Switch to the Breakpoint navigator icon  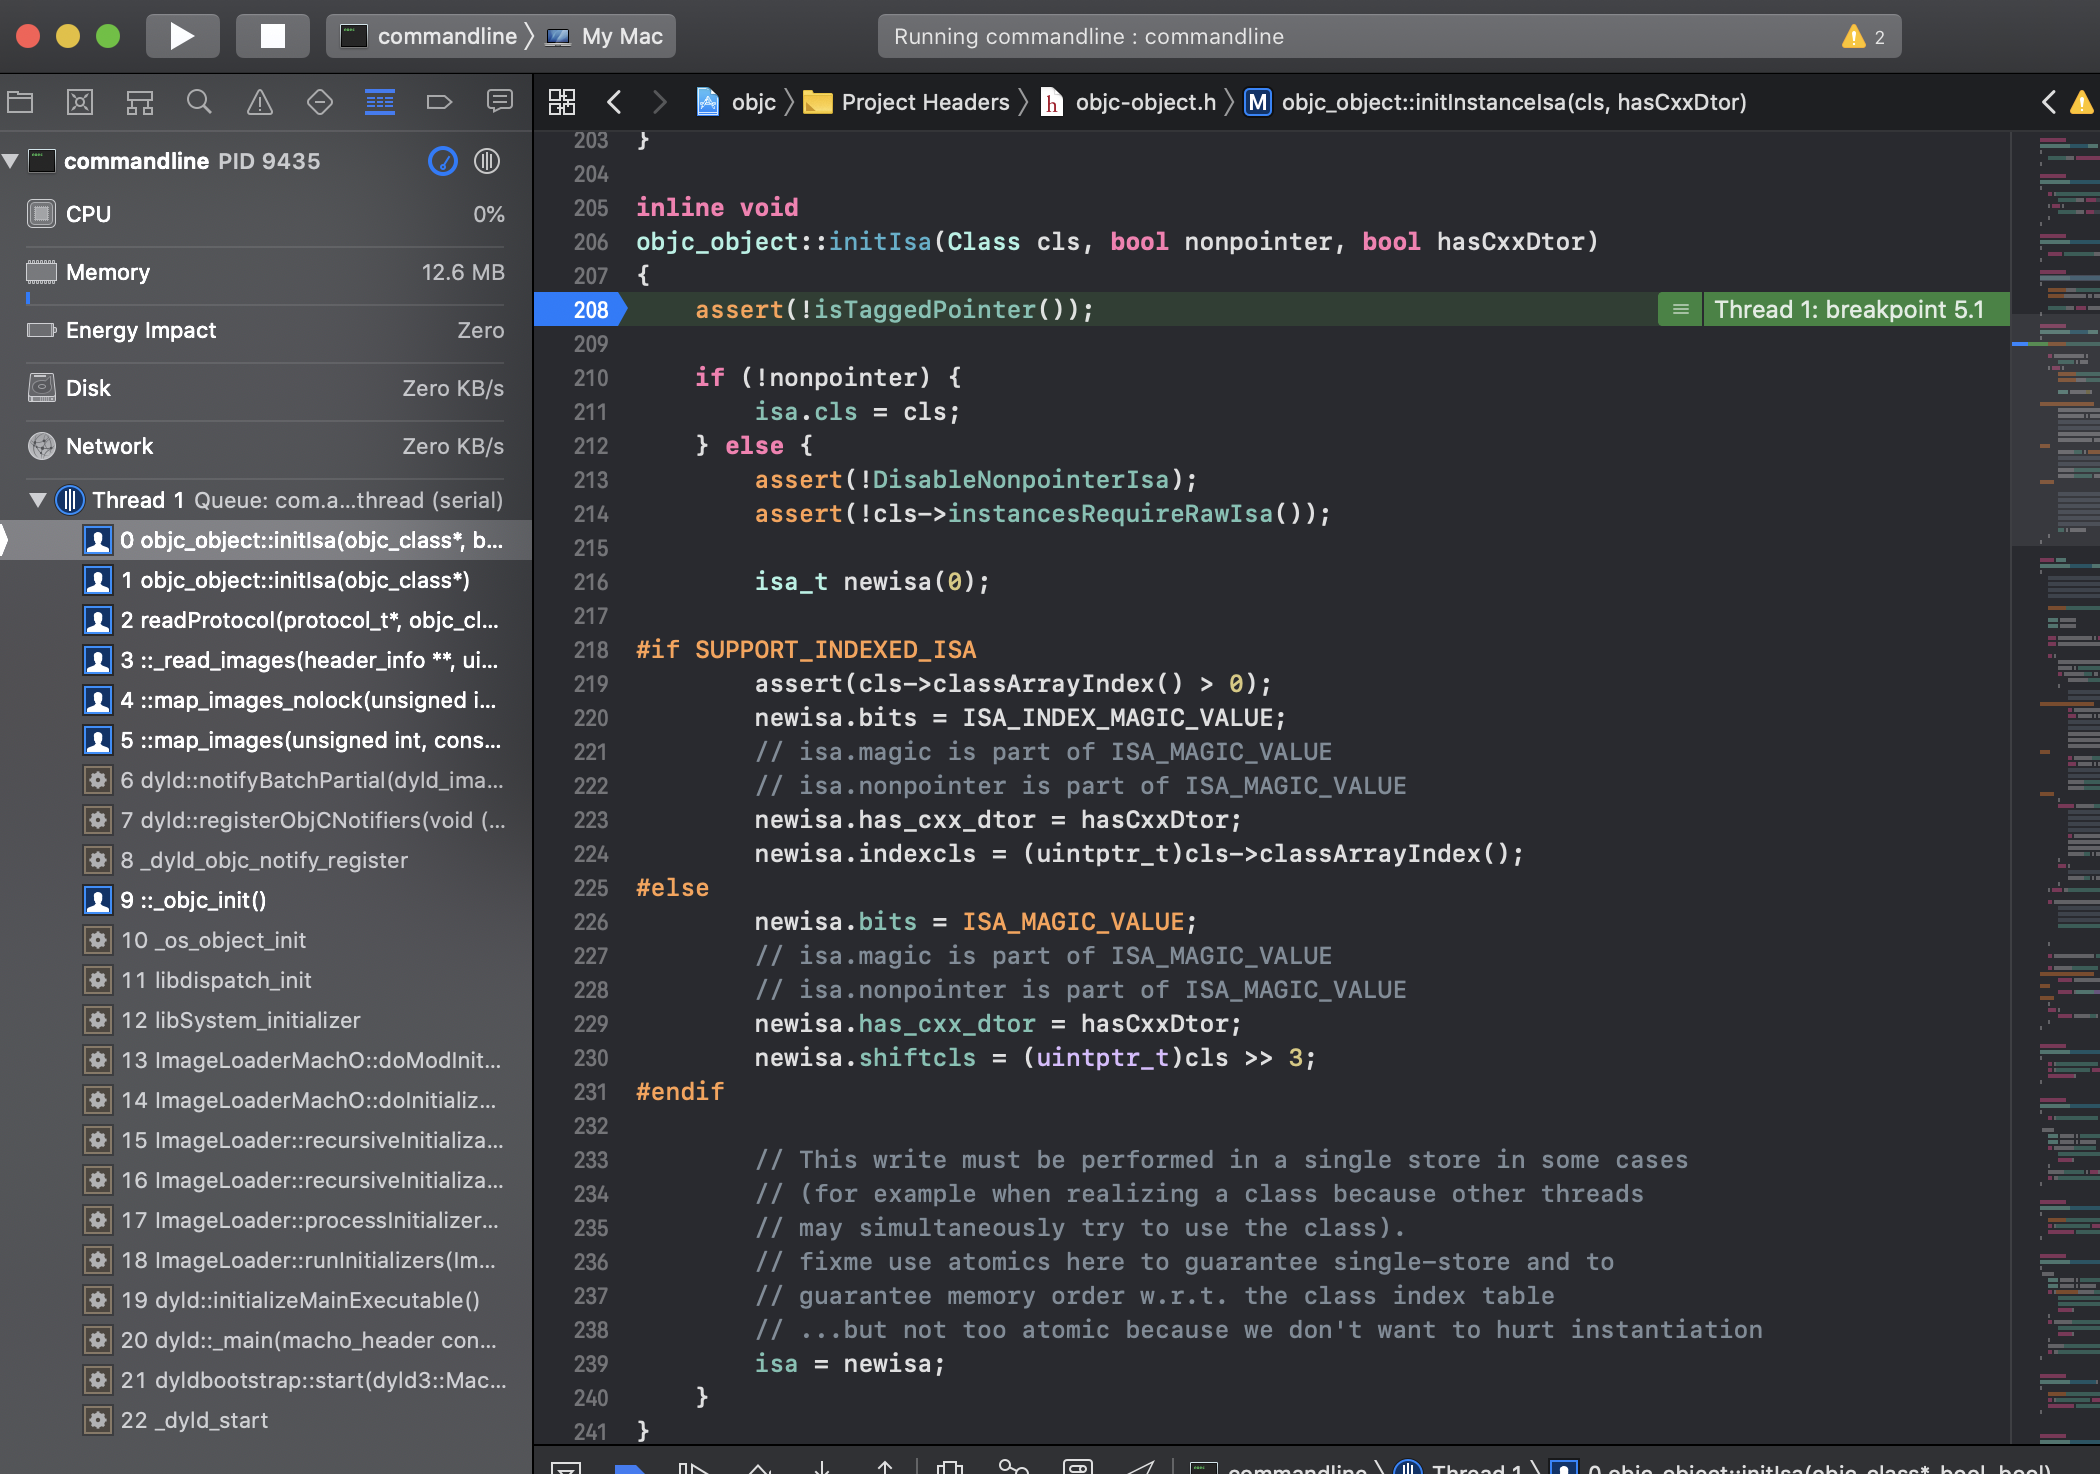point(439,102)
